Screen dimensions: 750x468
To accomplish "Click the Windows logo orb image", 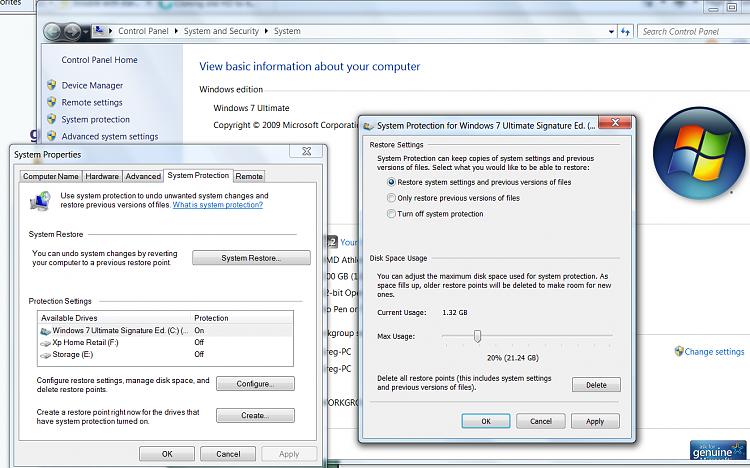I will pyautogui.click(x=698, y=153).
